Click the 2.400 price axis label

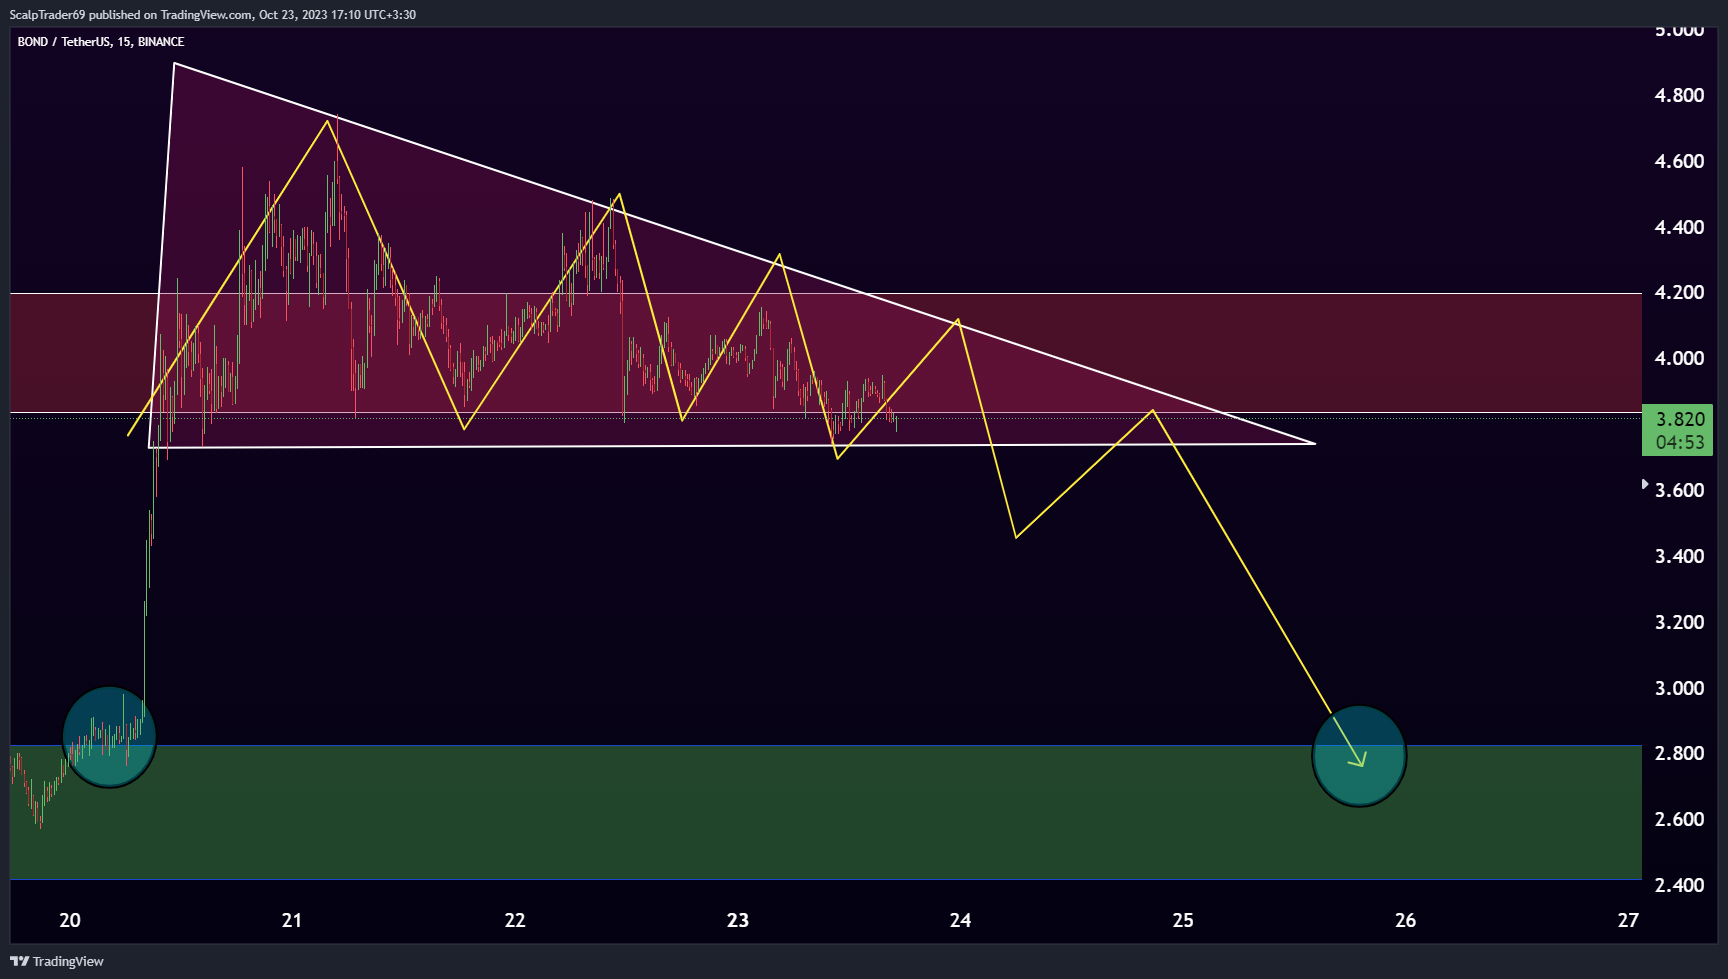tap(1679, 885)
